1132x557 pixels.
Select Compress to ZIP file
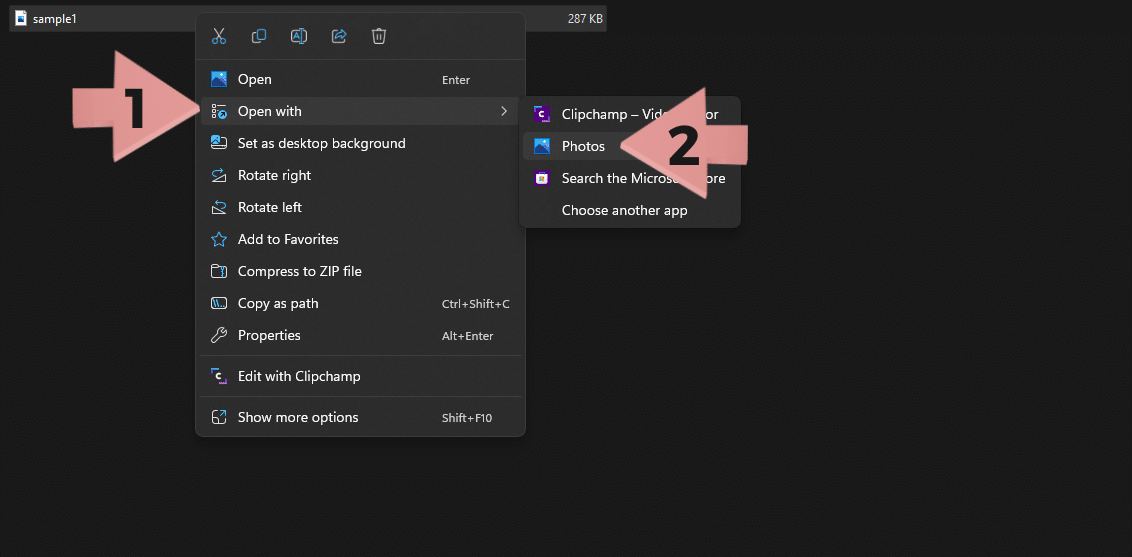pyautogui.click(x=360, y=271)
